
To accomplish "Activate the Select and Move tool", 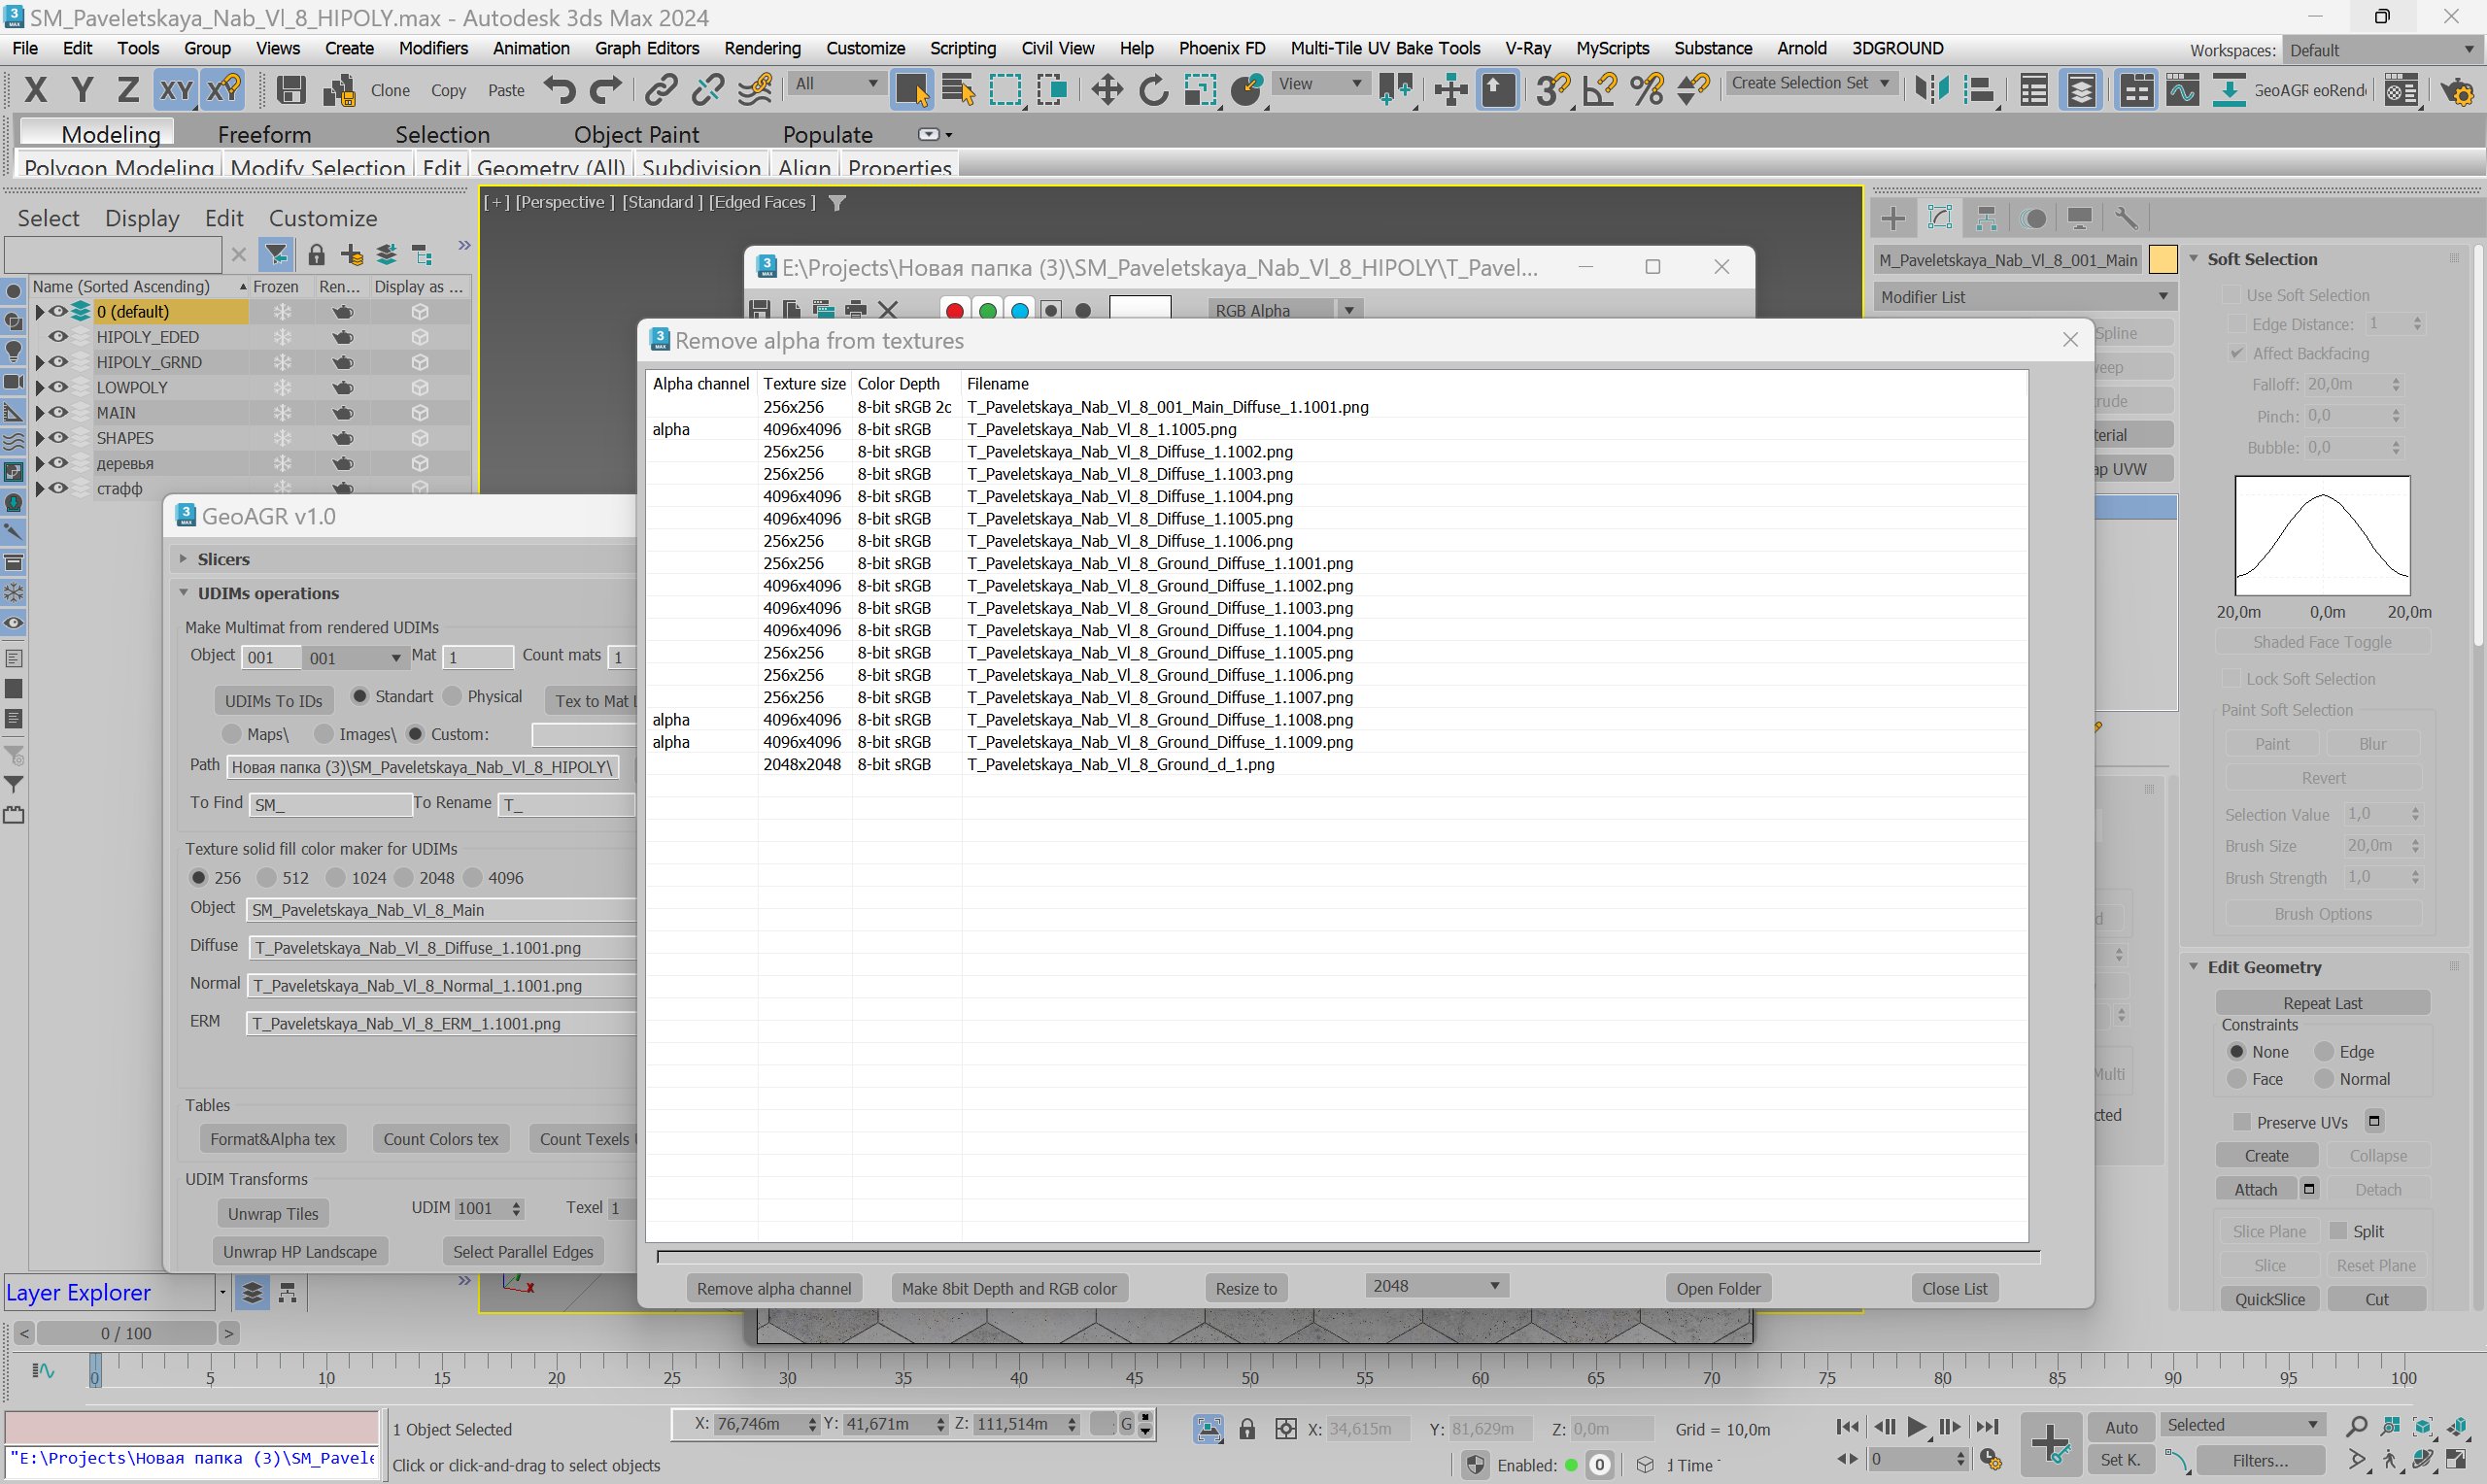I will (x=1106, y=91).
